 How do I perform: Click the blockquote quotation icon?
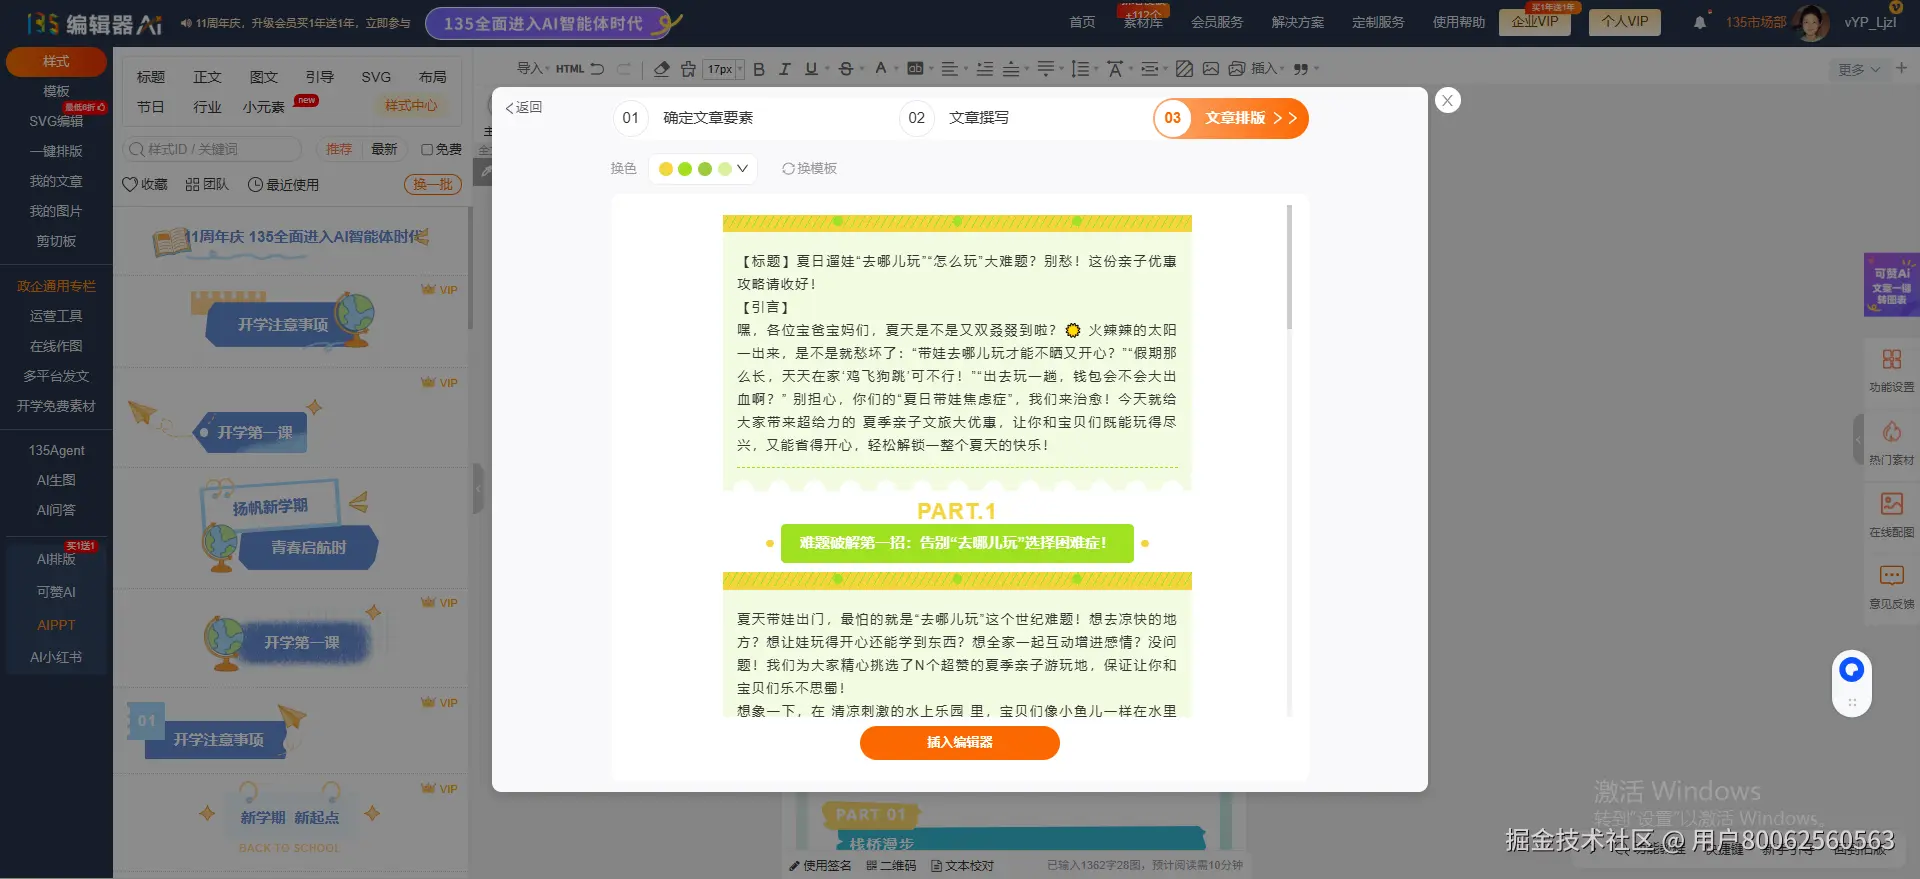(1301, 69)
